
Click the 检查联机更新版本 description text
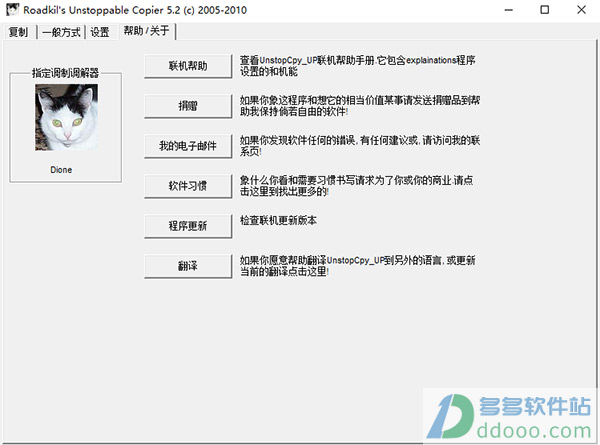pos(278,220)
